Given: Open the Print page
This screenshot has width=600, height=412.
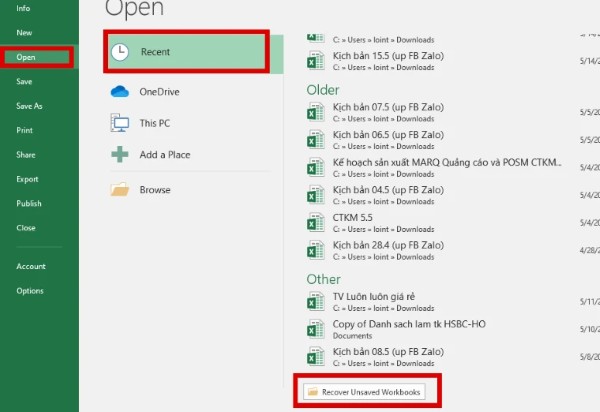Looking at the screenshot, I should click(24, 130).
